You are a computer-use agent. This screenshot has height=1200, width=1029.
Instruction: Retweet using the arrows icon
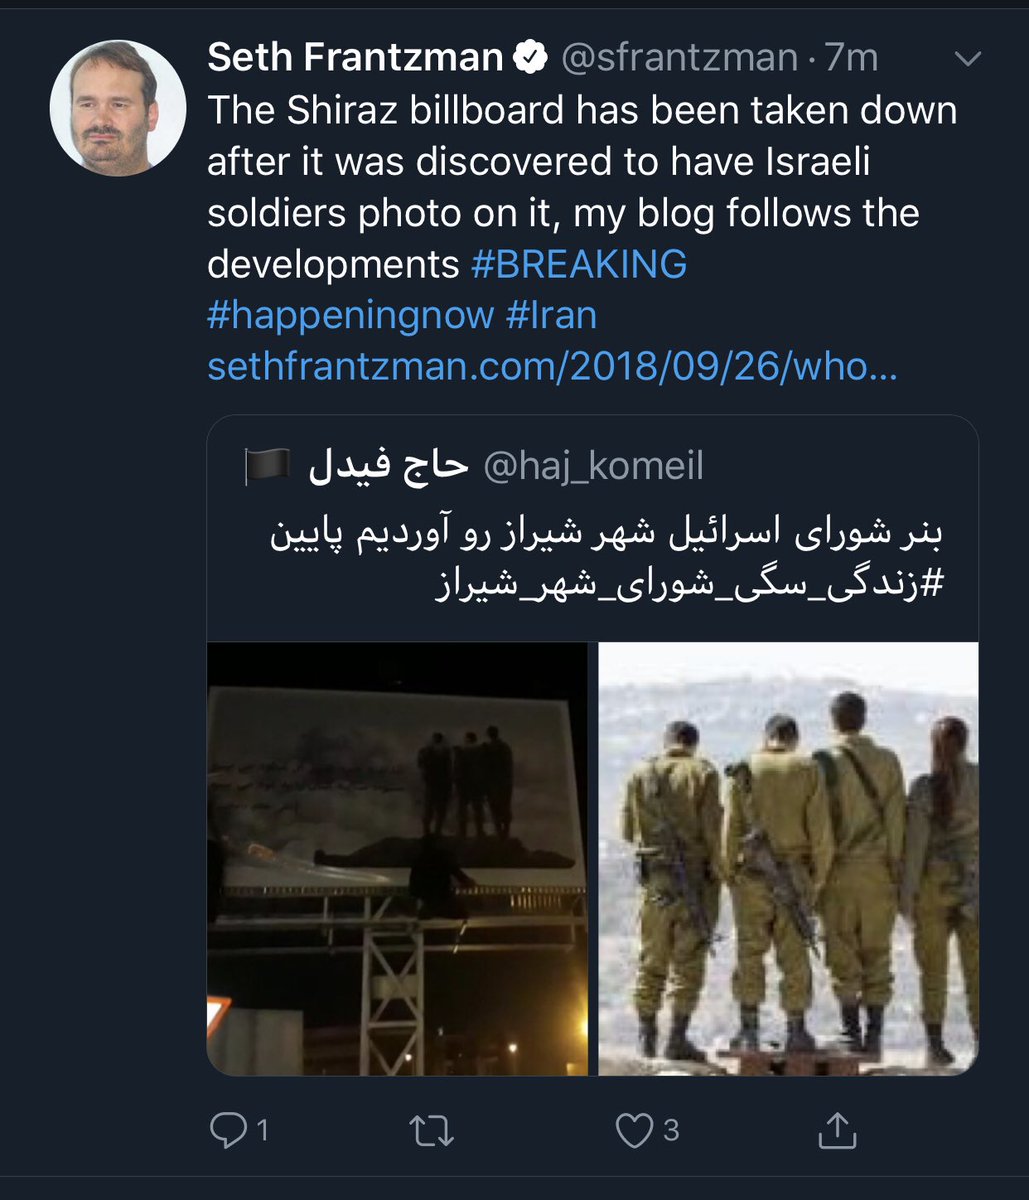click(433, 1130)
